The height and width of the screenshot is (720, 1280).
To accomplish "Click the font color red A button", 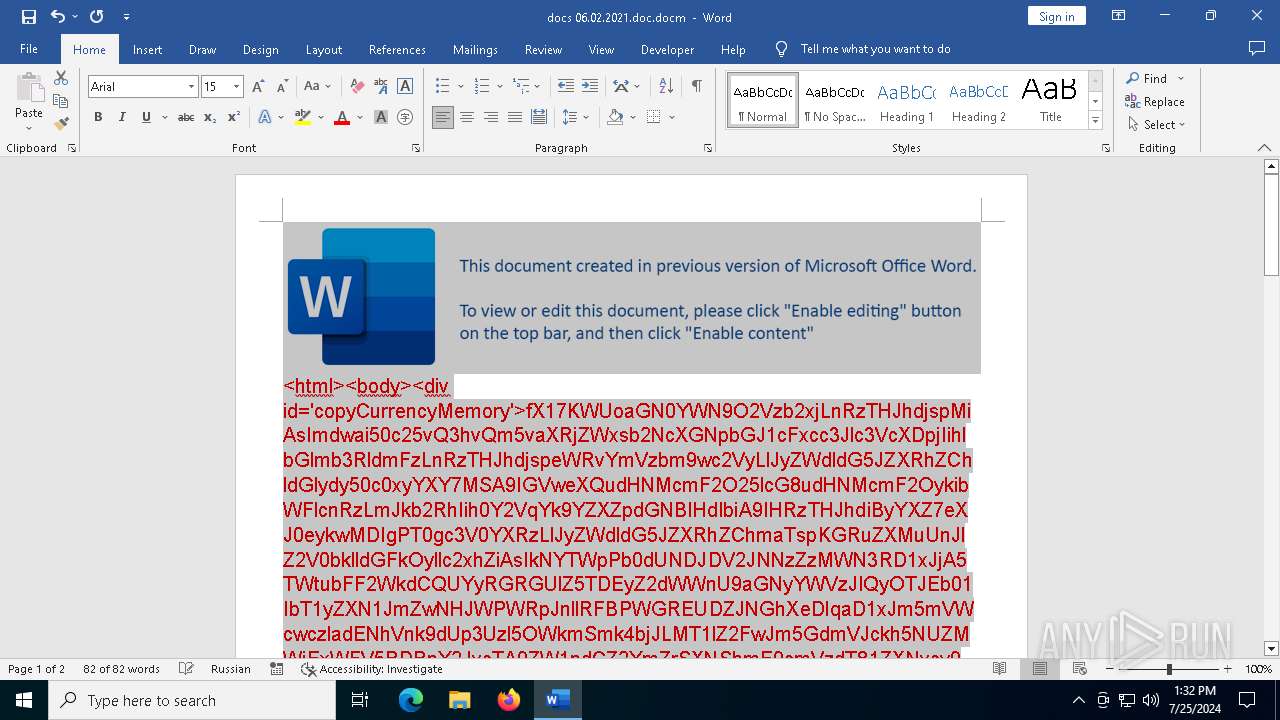I will tap(342, 117).
